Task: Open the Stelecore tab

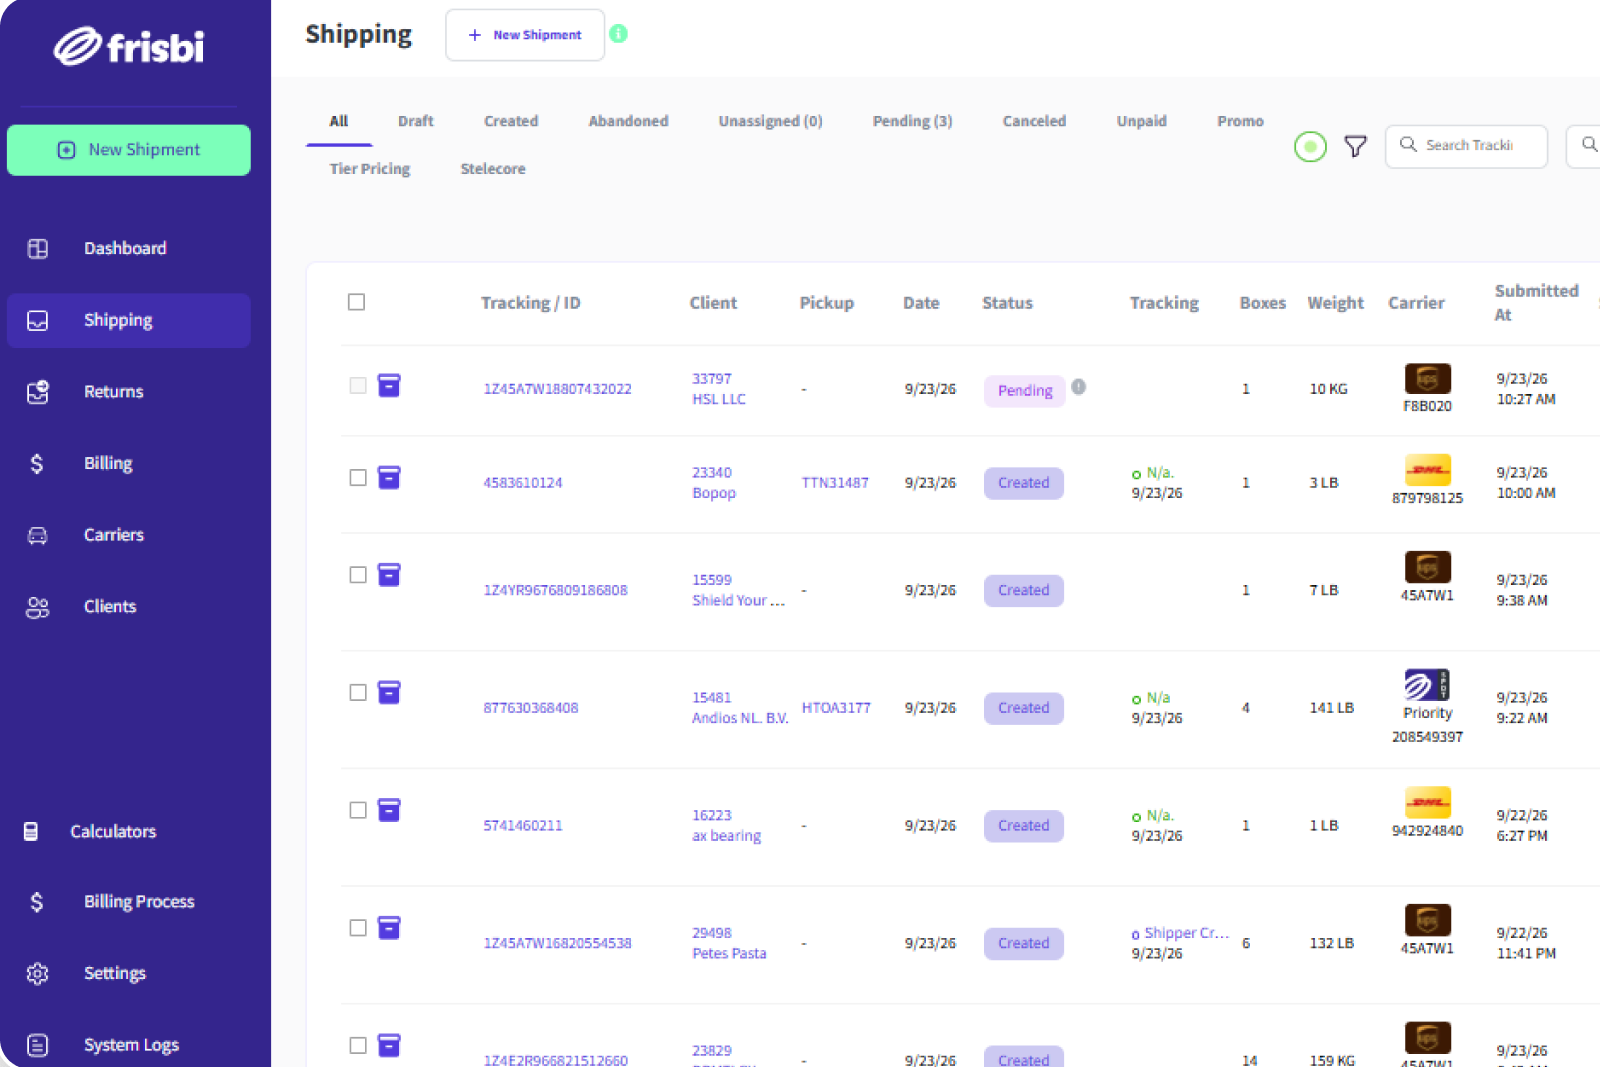Action: (x=493, y=169)
